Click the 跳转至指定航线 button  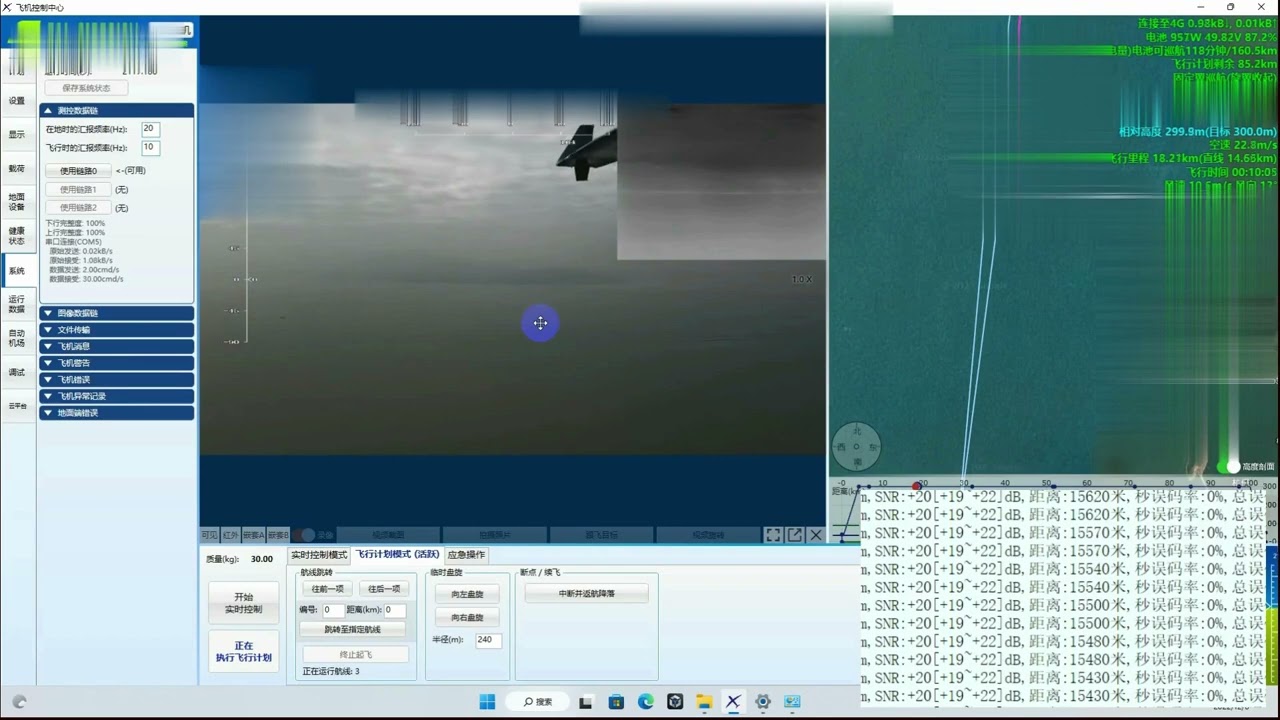(353, 630)
